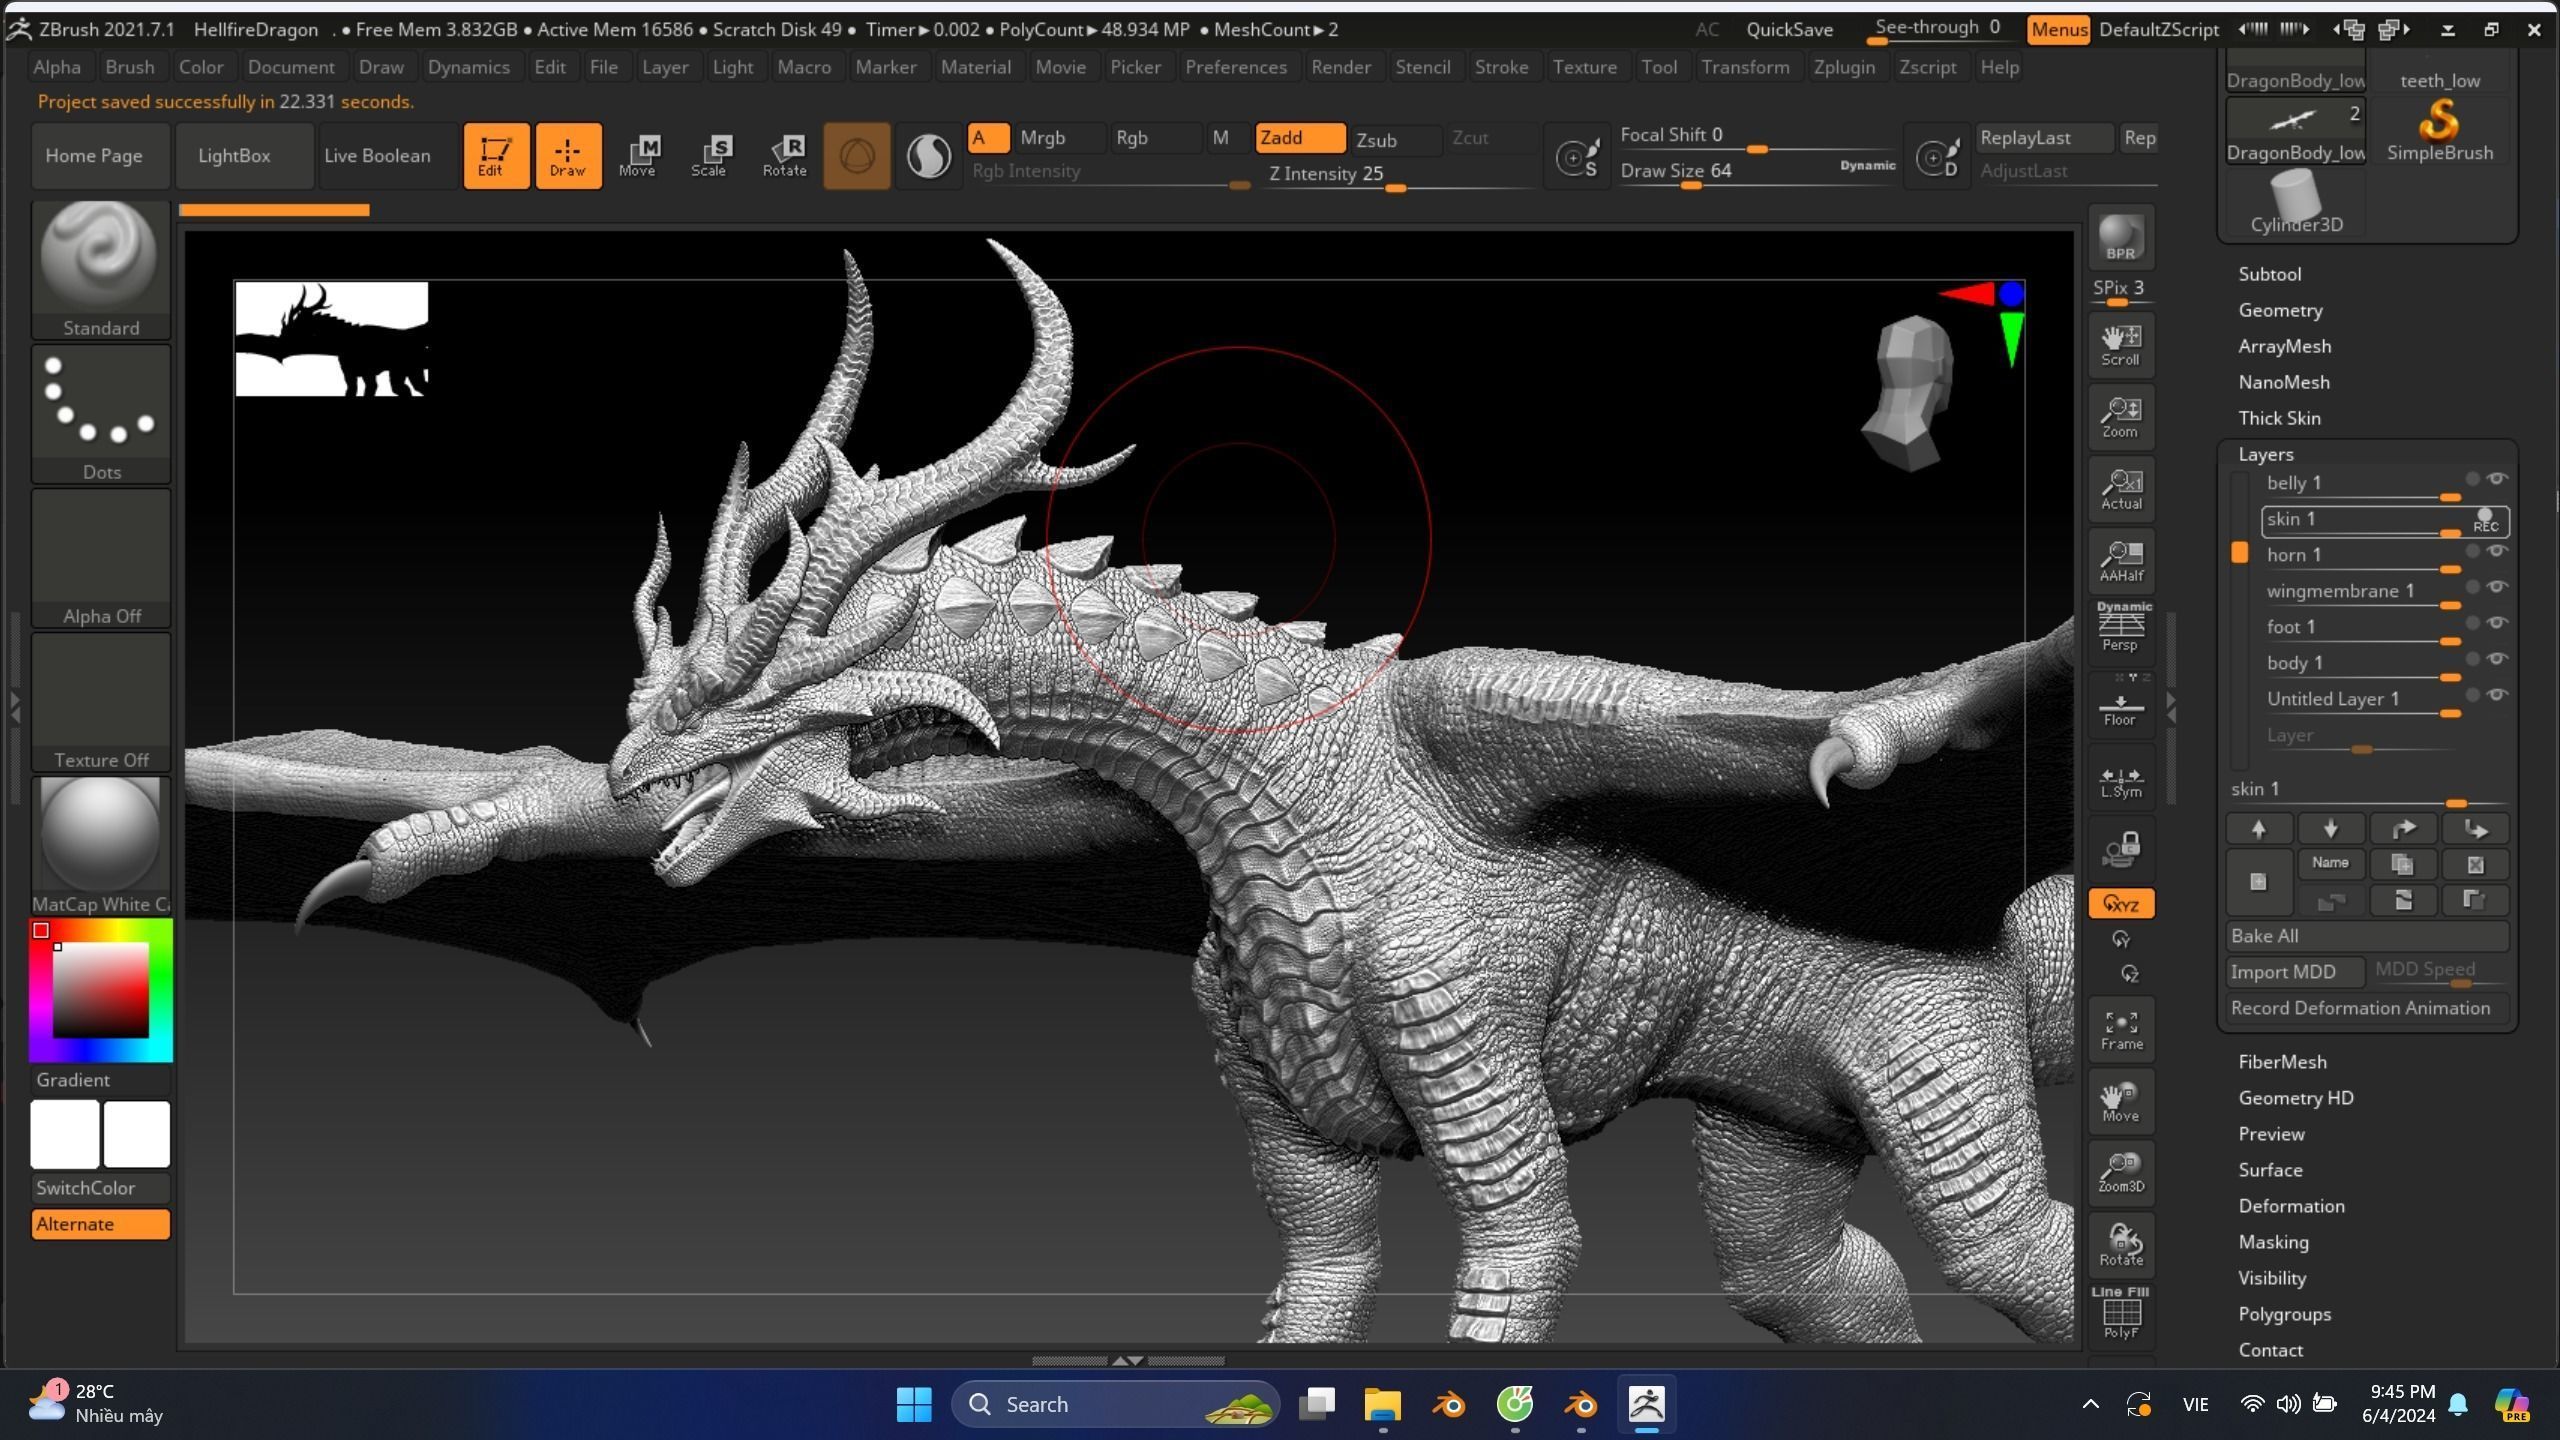
Task: Click Bake All layers button
Action: tap(2367, 936)
